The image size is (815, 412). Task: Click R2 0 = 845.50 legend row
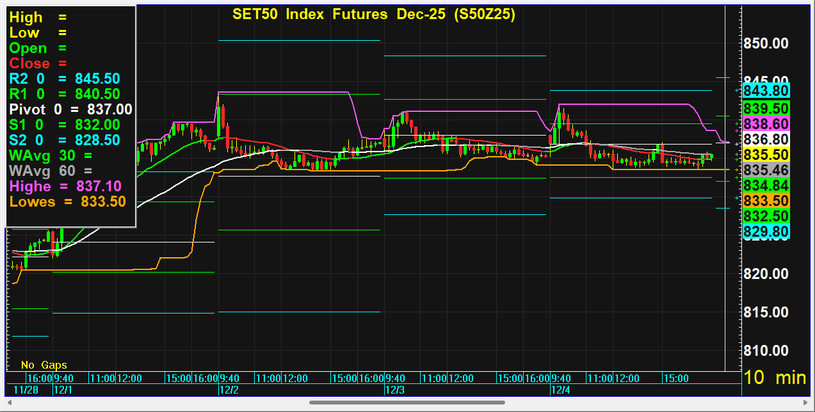tap(65, 78)
